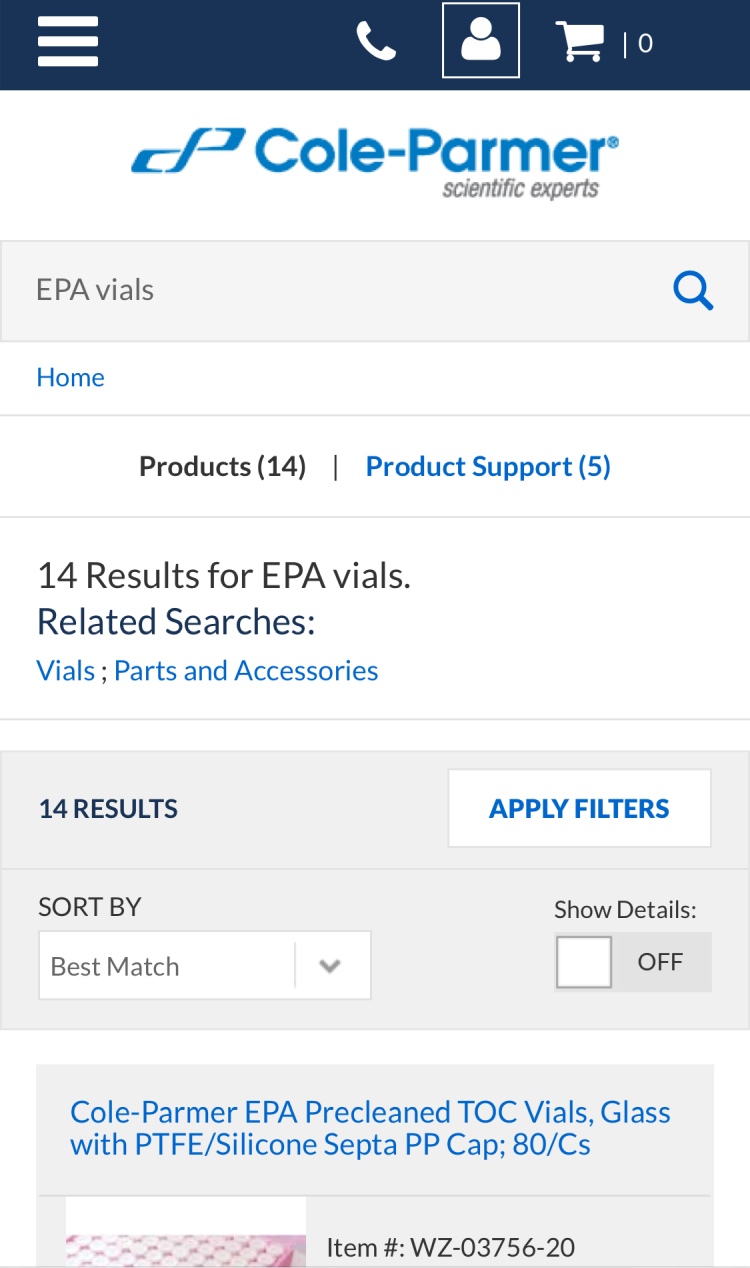Click the magnifier search icon
The image size is (750, 1268).
[692, 291]
